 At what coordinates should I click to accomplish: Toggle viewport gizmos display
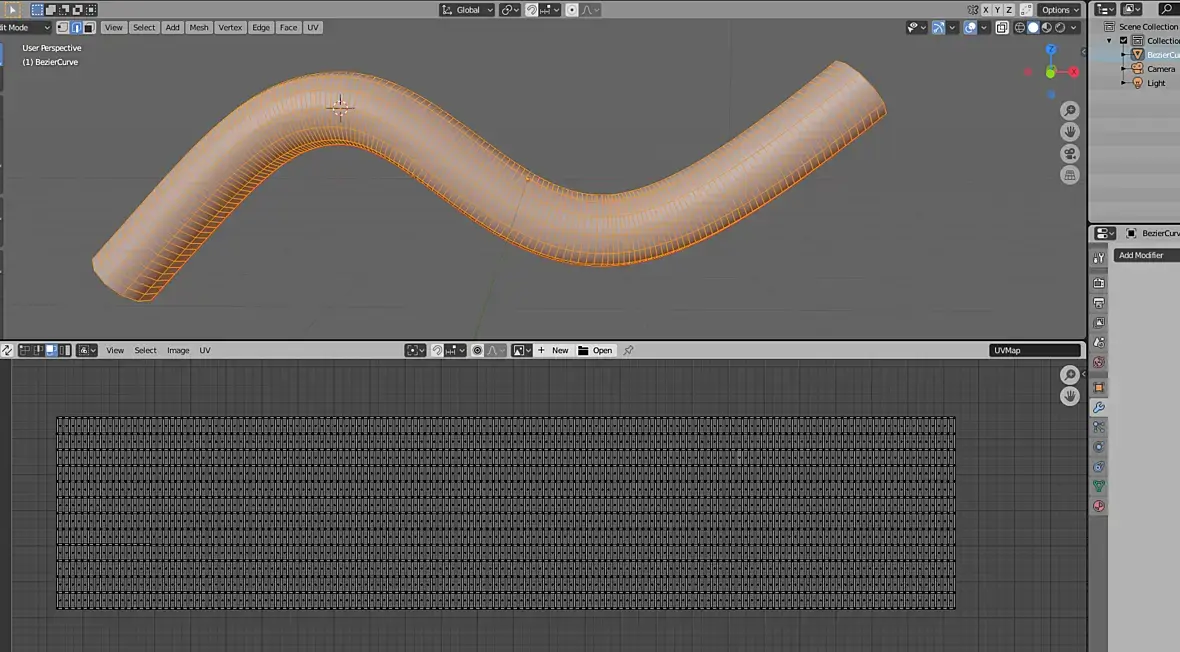pyautogui.click(x=938, y=27)
